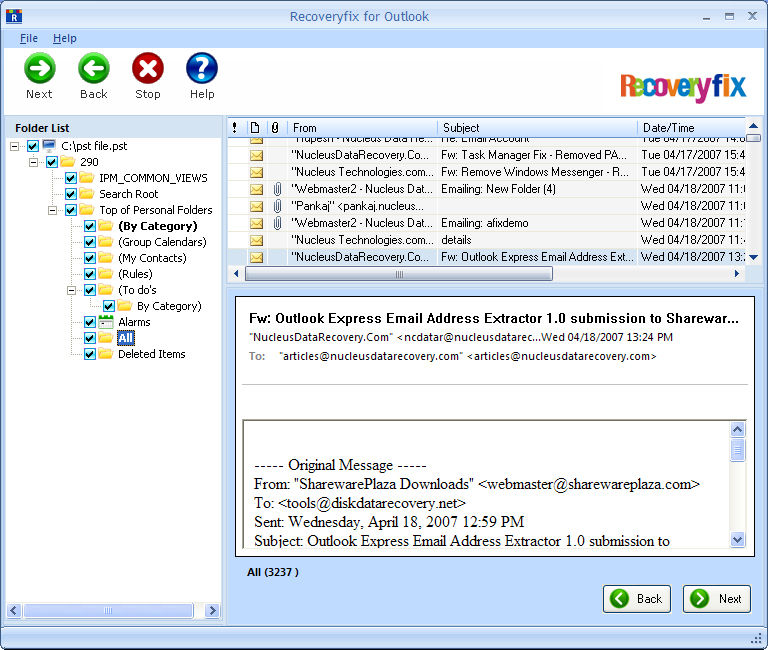Select the By Category) subfolder under To do's
The image size is (768, 650).
coord(169,306)
